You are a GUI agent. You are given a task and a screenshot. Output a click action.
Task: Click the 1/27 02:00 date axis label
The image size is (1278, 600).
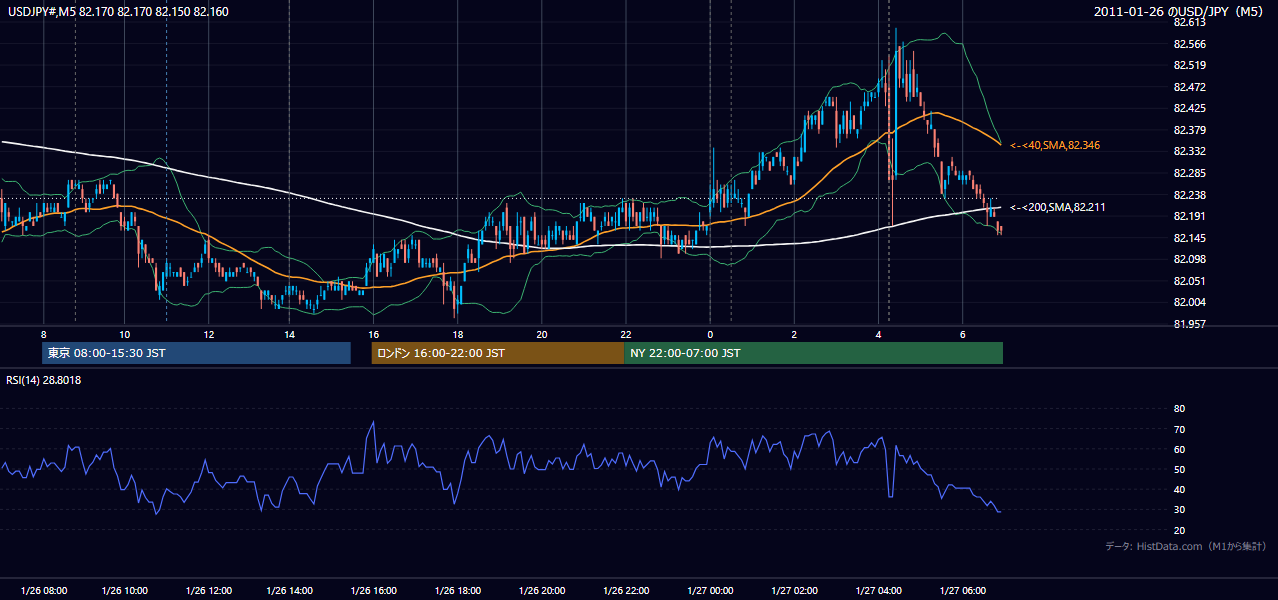tap(794, 590)
